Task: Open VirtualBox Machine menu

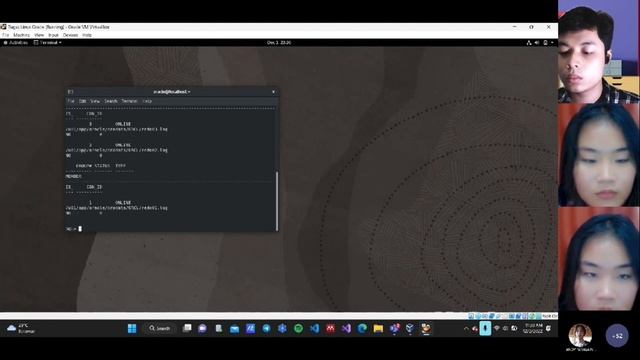Action: (21, 35)
